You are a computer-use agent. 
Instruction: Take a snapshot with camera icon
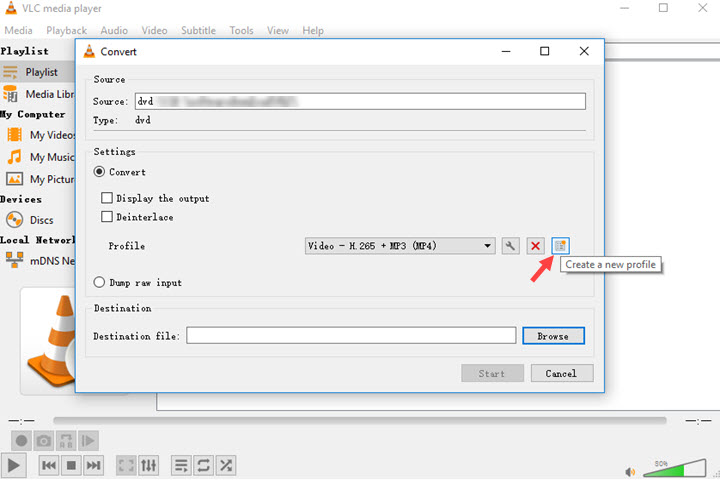pos(44,441)
